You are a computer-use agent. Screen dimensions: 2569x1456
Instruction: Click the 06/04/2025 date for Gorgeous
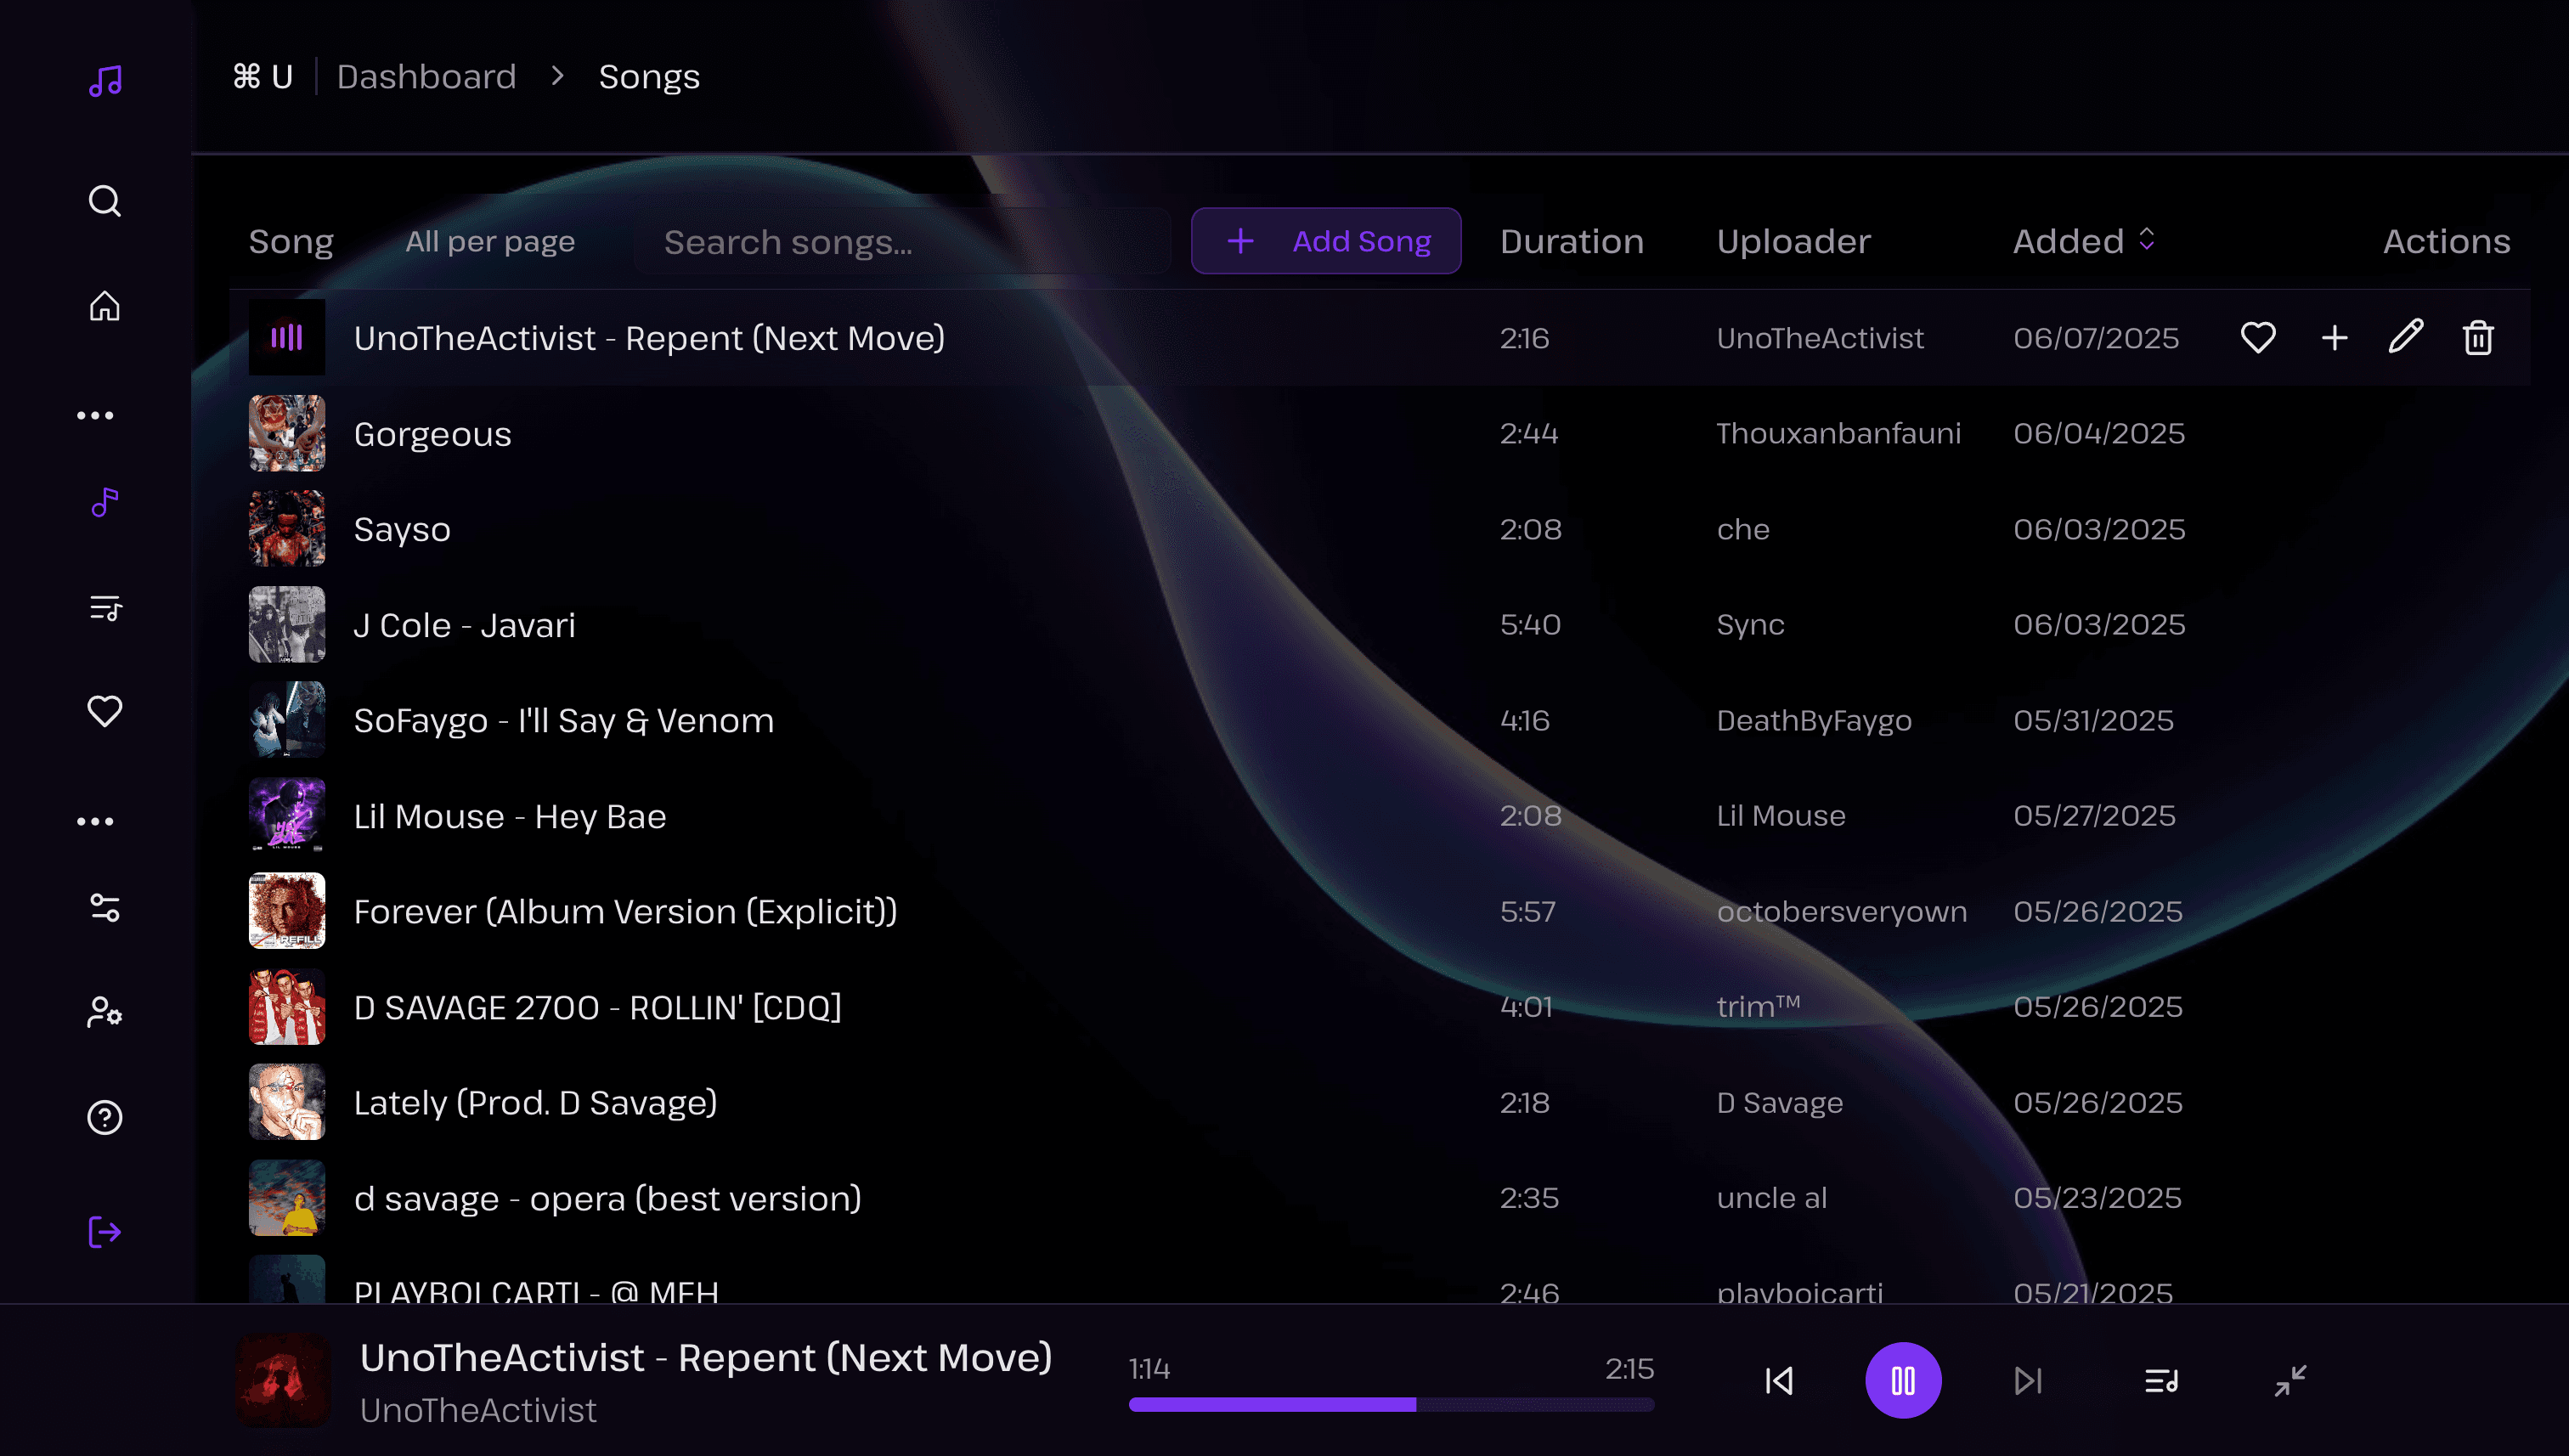click(x=2099, y=433)
